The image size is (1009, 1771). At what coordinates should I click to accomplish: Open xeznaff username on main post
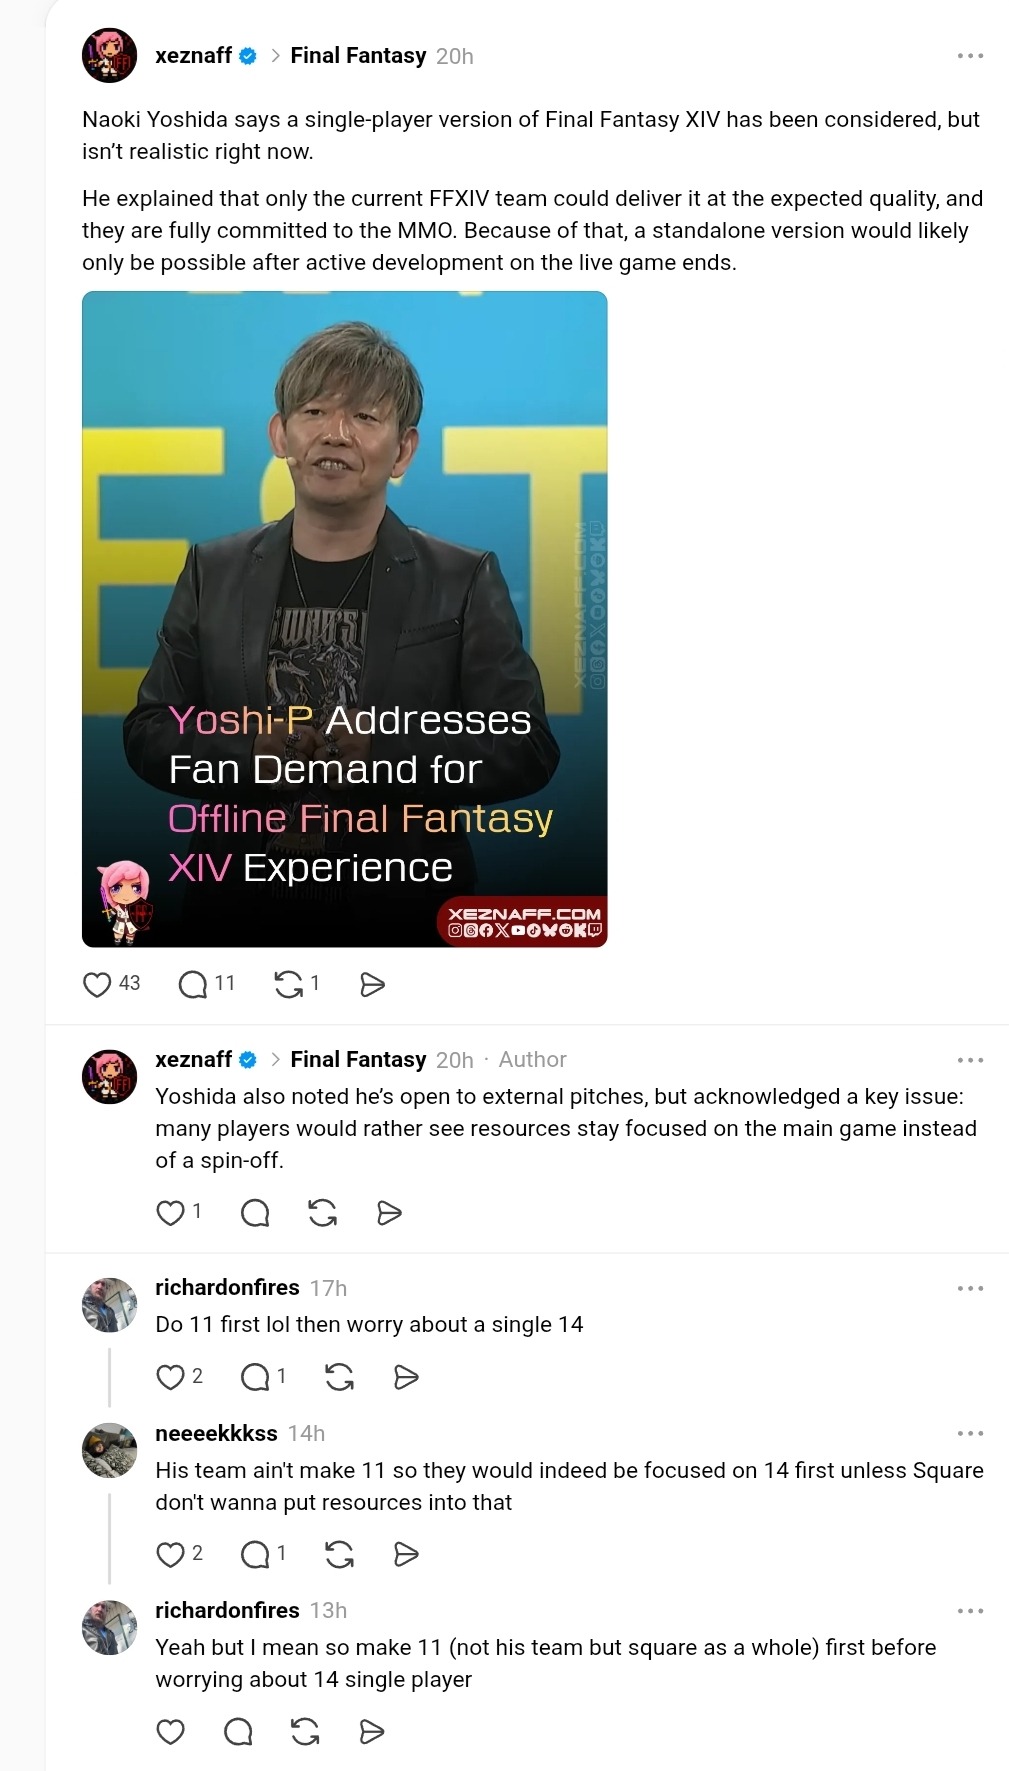click(193, 56)
